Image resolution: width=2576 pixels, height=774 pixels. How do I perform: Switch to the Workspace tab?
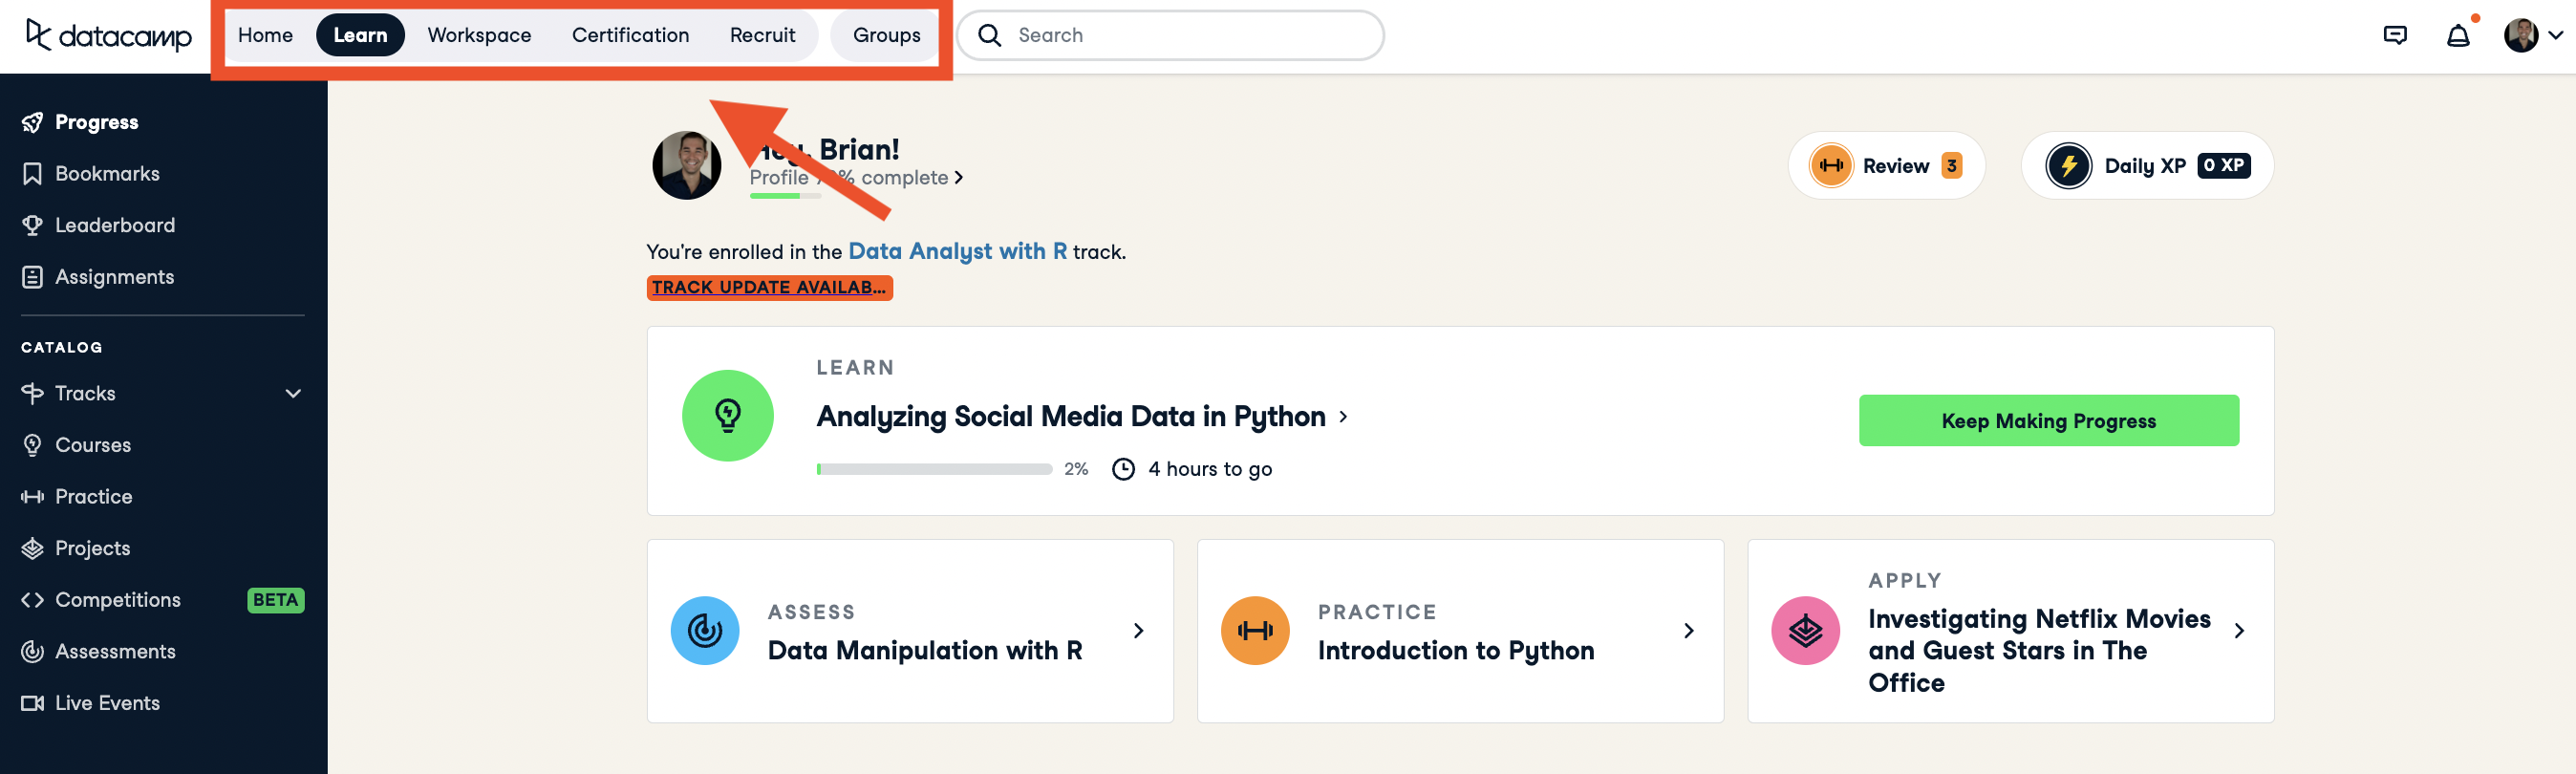[479, 36]
